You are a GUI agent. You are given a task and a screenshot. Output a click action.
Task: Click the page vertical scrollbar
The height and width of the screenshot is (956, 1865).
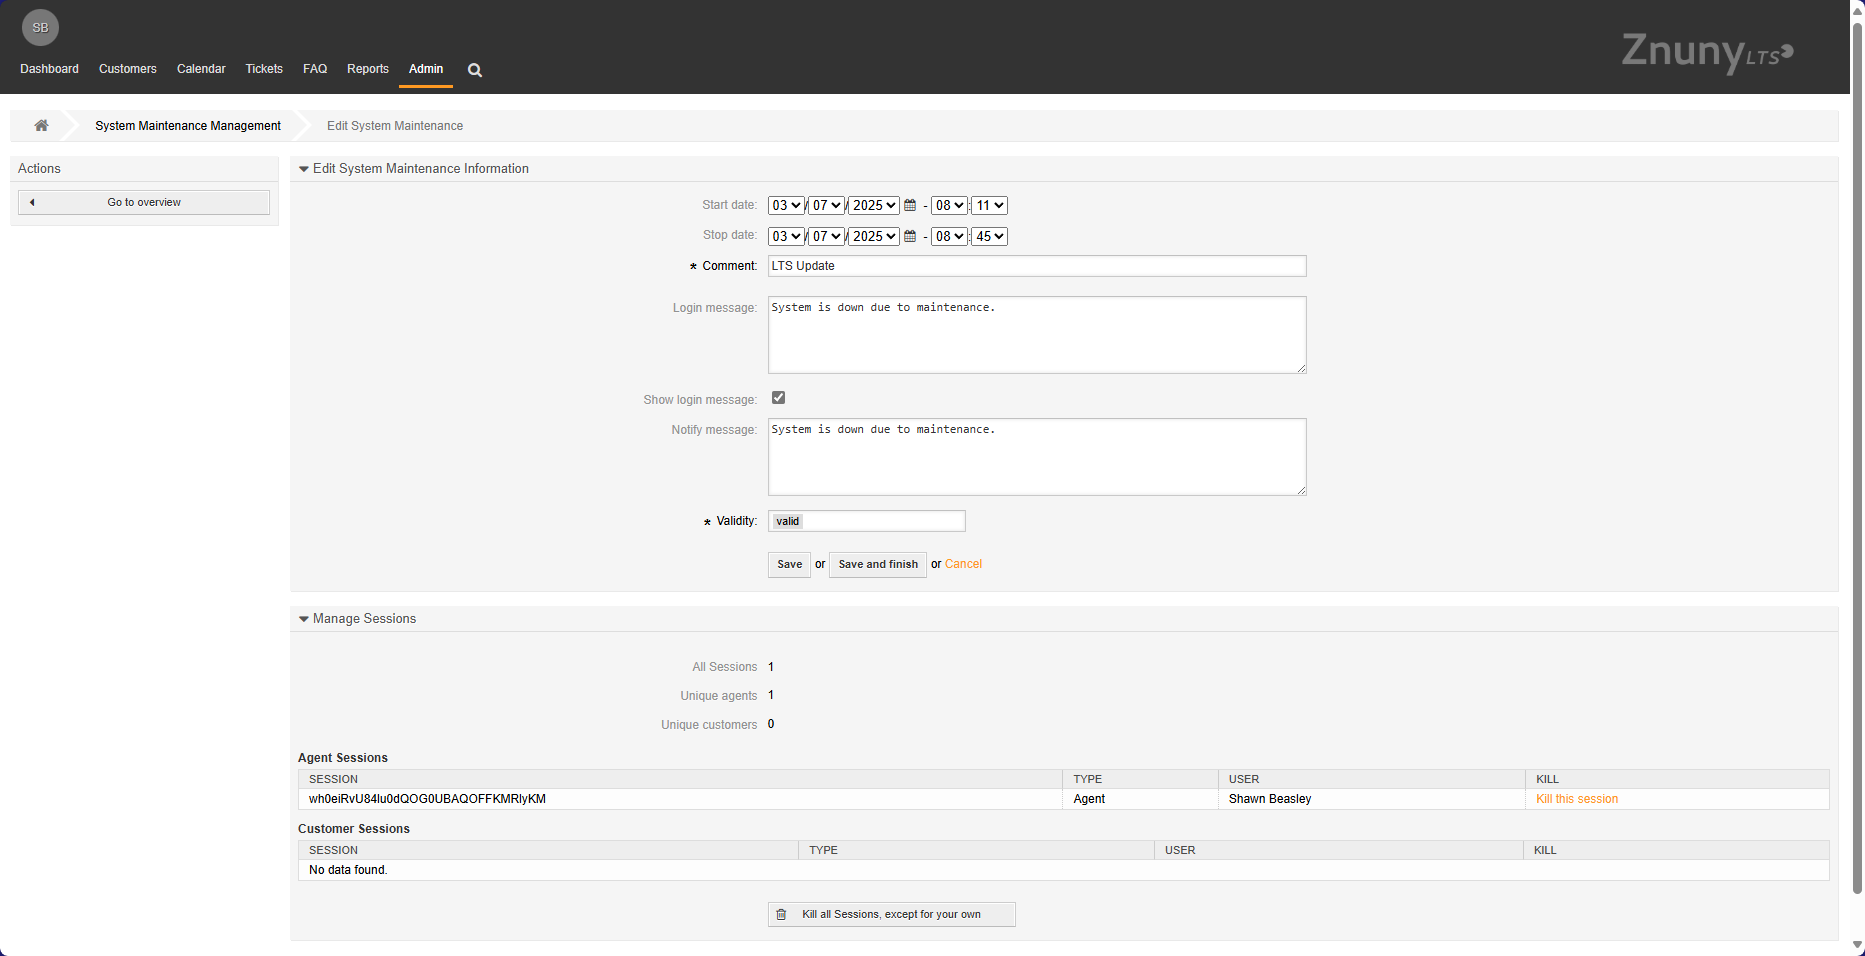pyautogui.click(x=1857, y=450)
